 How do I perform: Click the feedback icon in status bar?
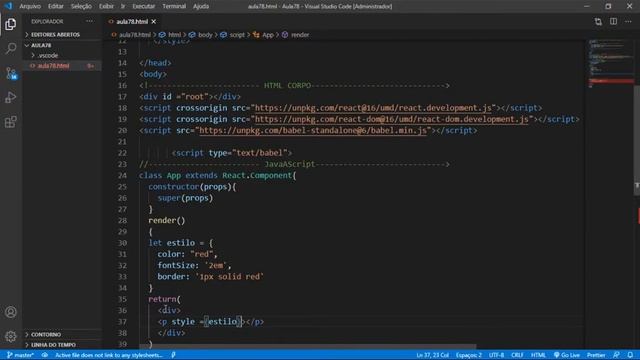tap(616, 355)
